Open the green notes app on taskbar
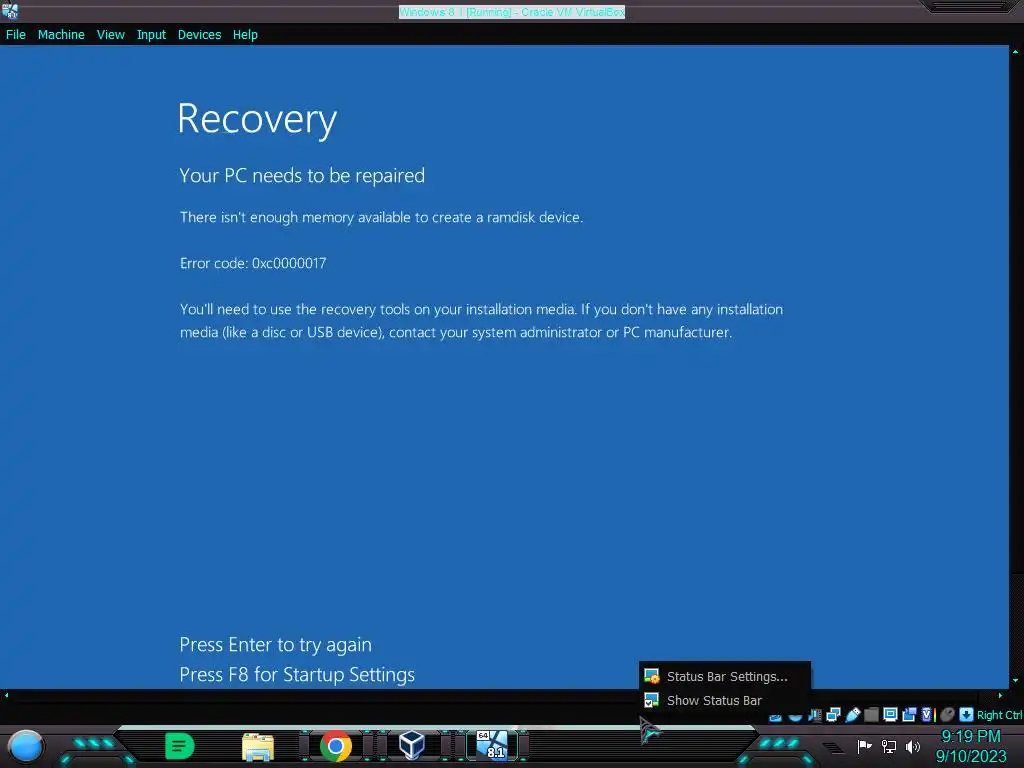 179,746
